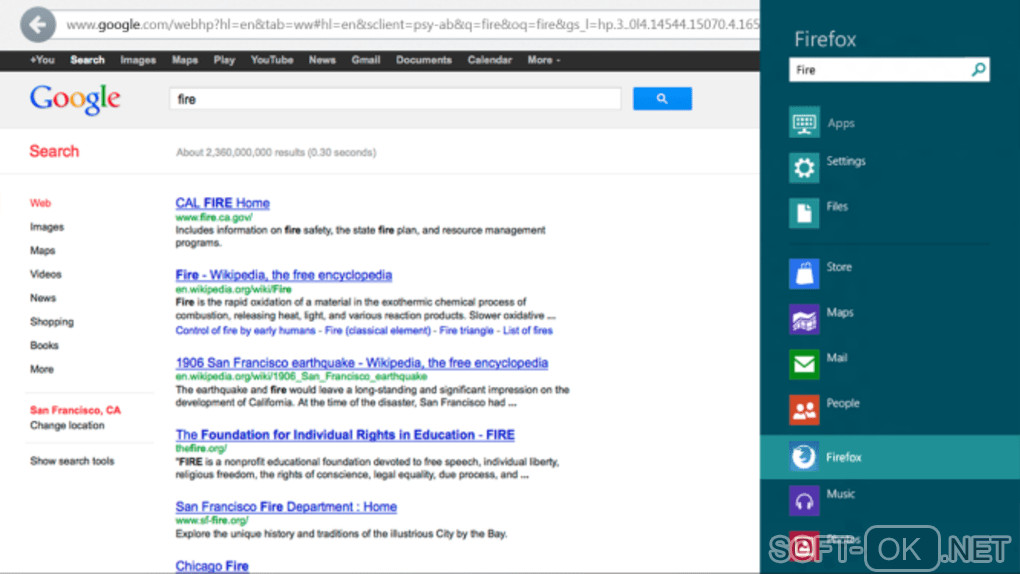The image size is (1020, 574).
Task: Click the www.sf-fire.org green URL
Action: tap(211, 520)
